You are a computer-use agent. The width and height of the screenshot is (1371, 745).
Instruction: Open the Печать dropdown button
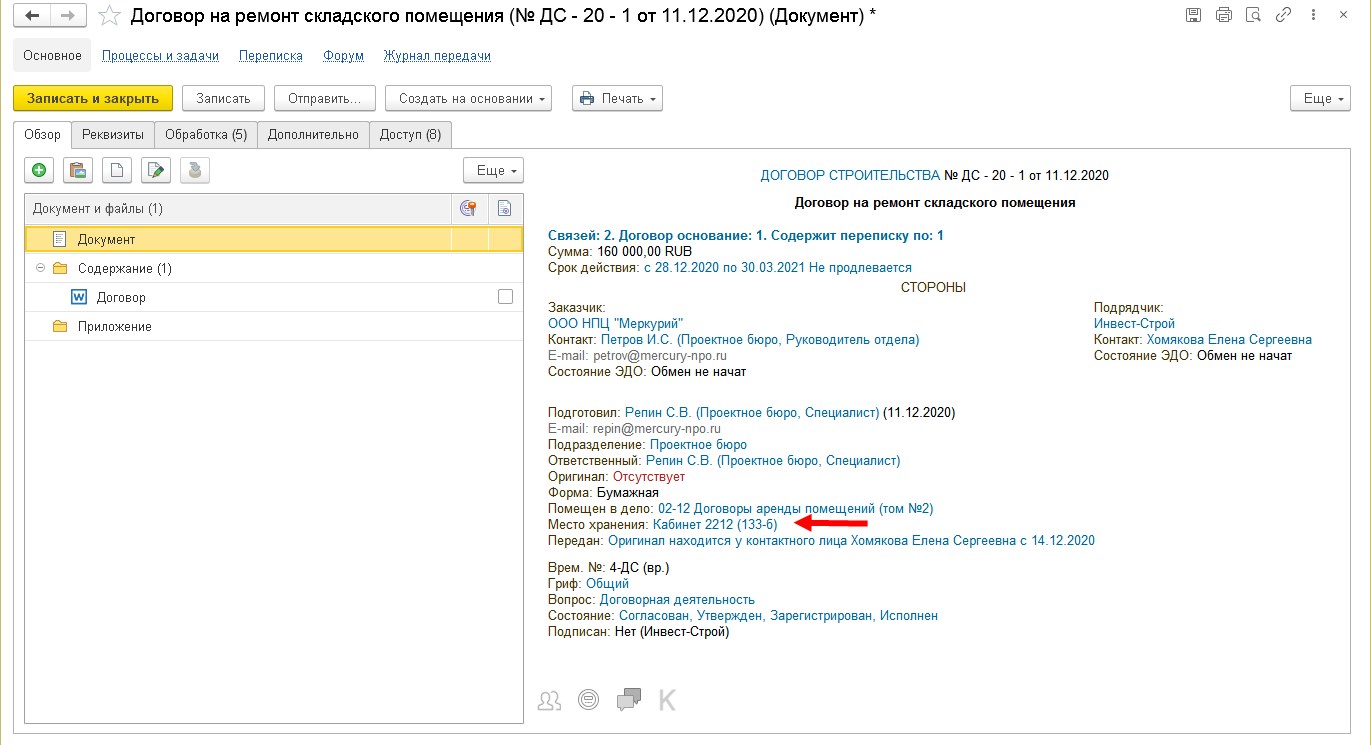pyautogui.click(x=617, y=98)
